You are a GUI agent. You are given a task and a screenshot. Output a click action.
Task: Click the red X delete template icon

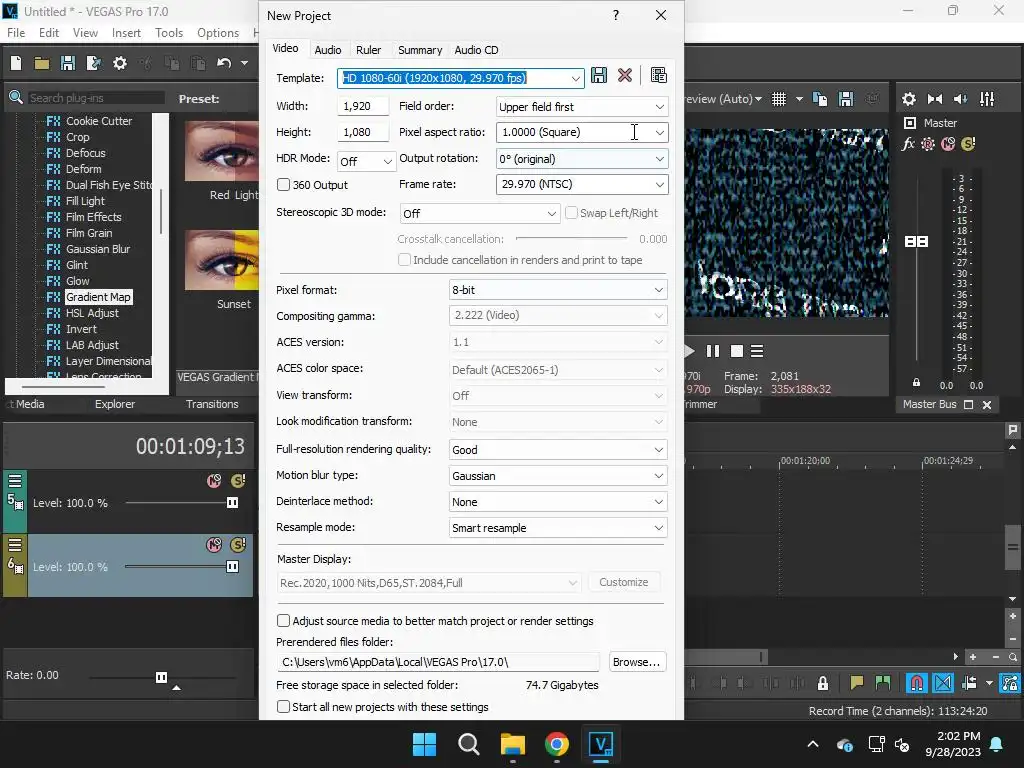[x=625, y=75]
